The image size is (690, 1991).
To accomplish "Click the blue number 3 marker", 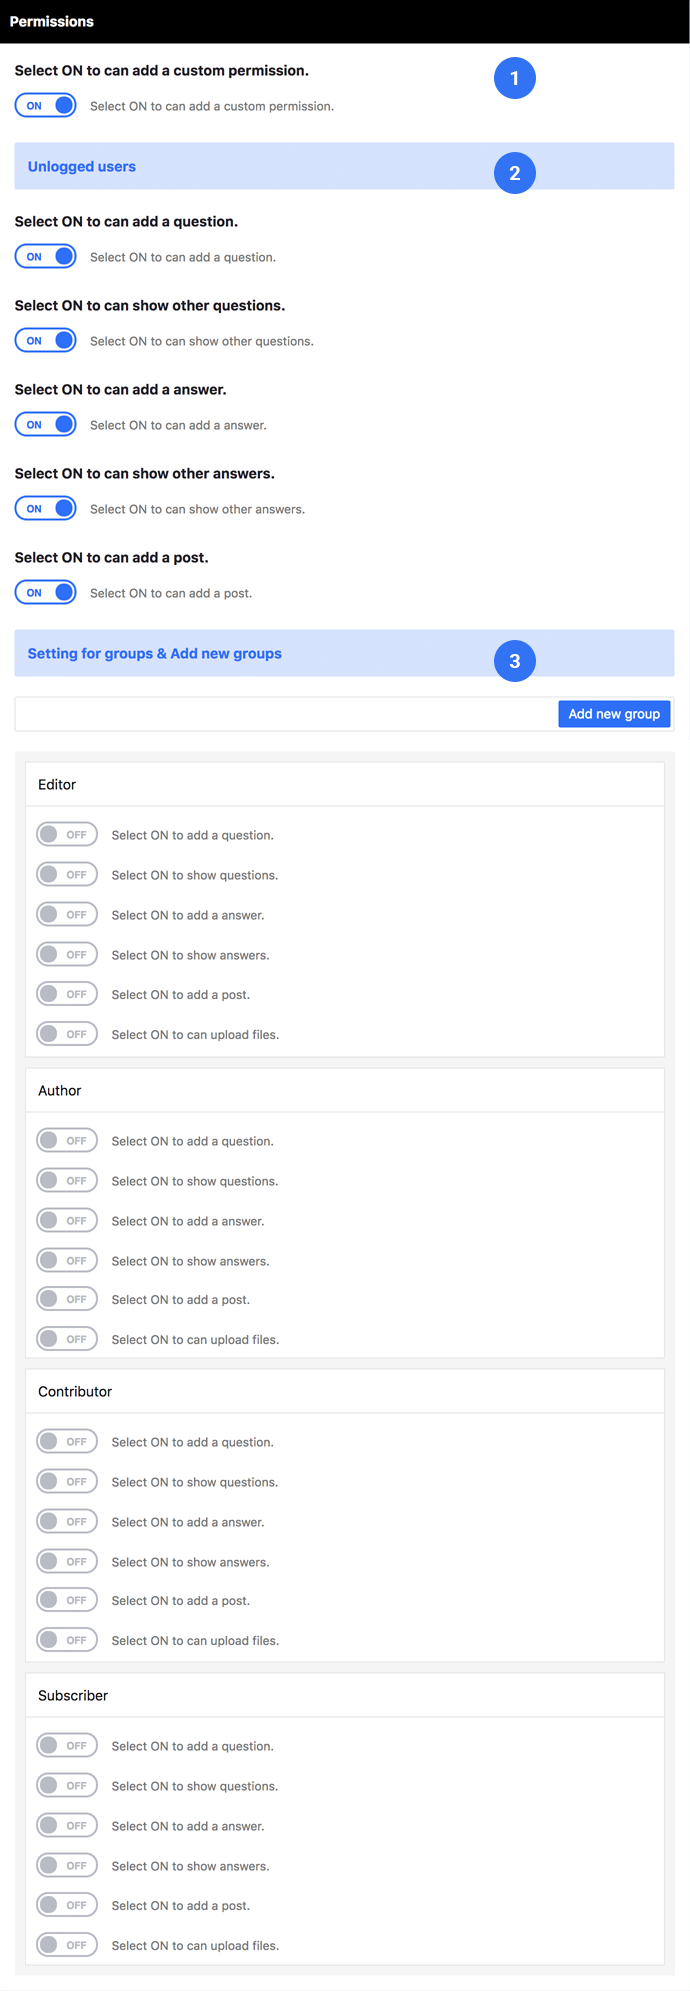I will click(x=514, y=661).
